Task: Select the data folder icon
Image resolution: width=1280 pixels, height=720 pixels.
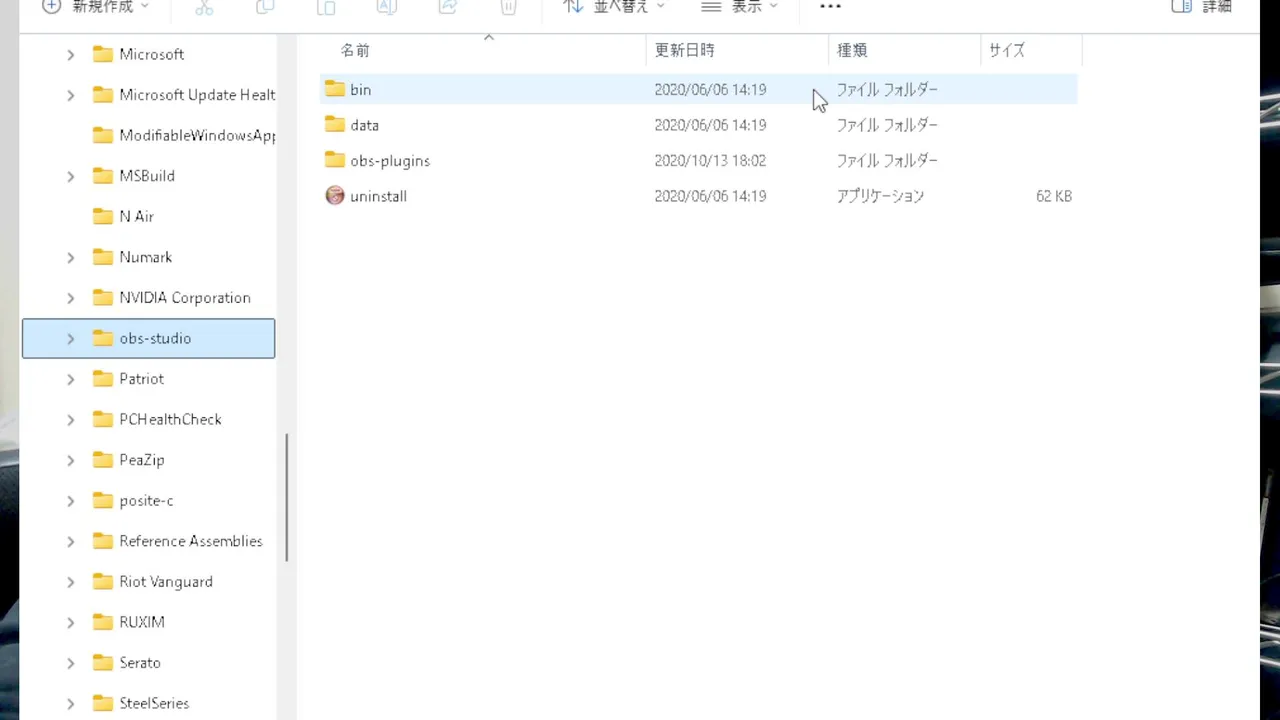Action: click(335, 125)
